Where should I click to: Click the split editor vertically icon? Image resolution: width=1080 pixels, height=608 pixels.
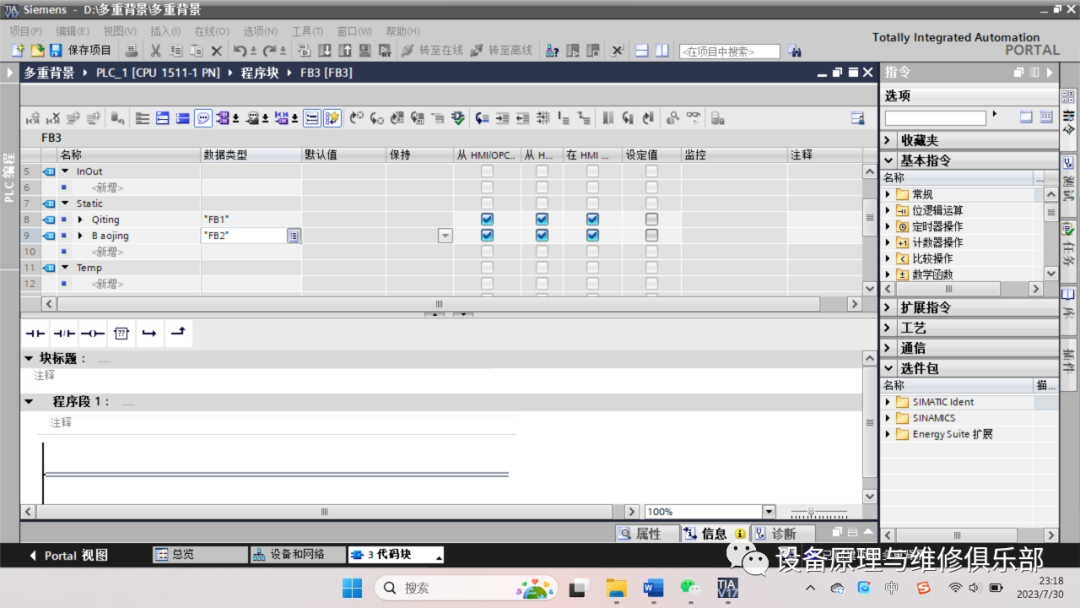662,50
